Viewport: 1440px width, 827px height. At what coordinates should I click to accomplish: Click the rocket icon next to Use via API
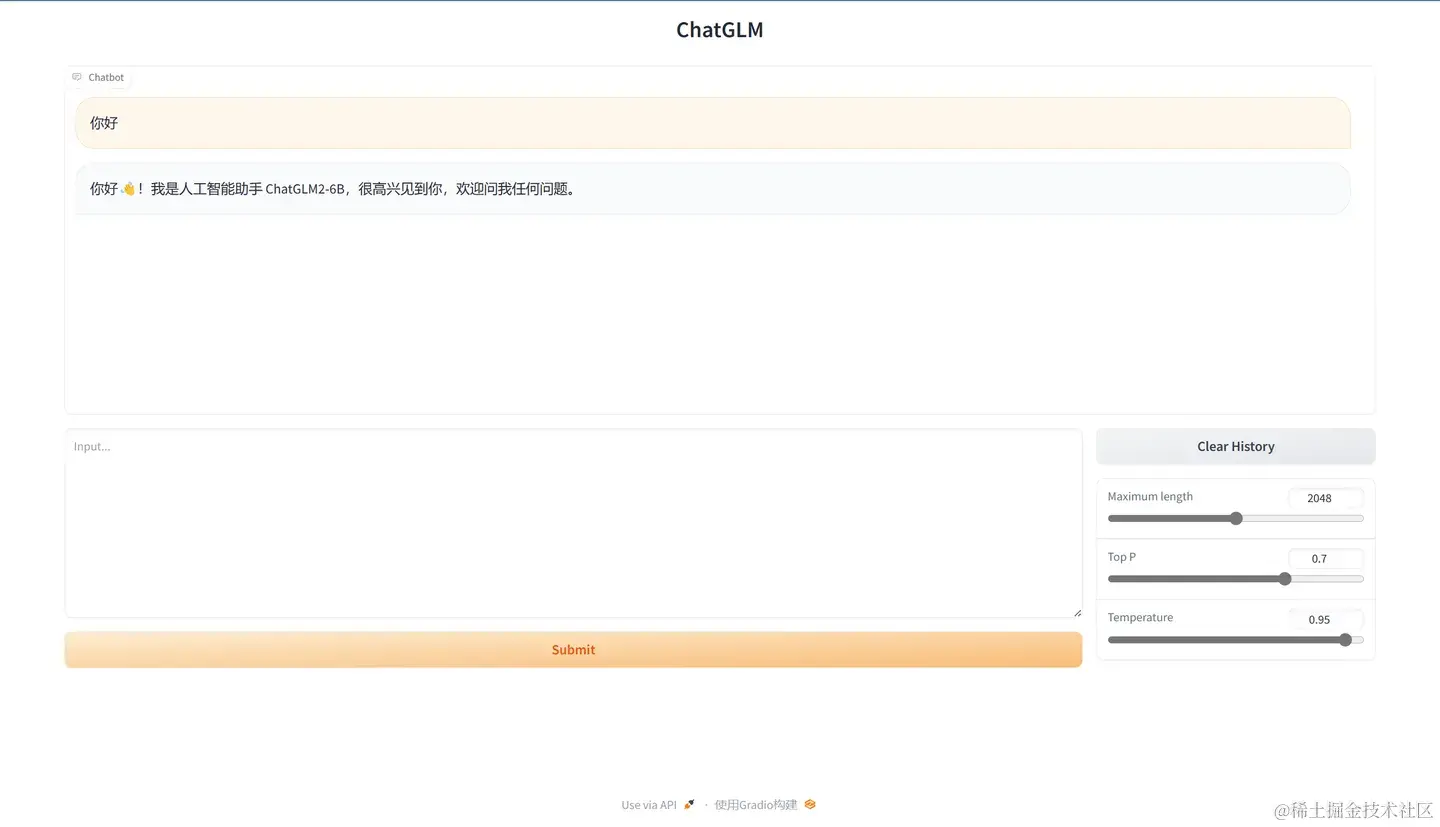click(x=689, y=805)
